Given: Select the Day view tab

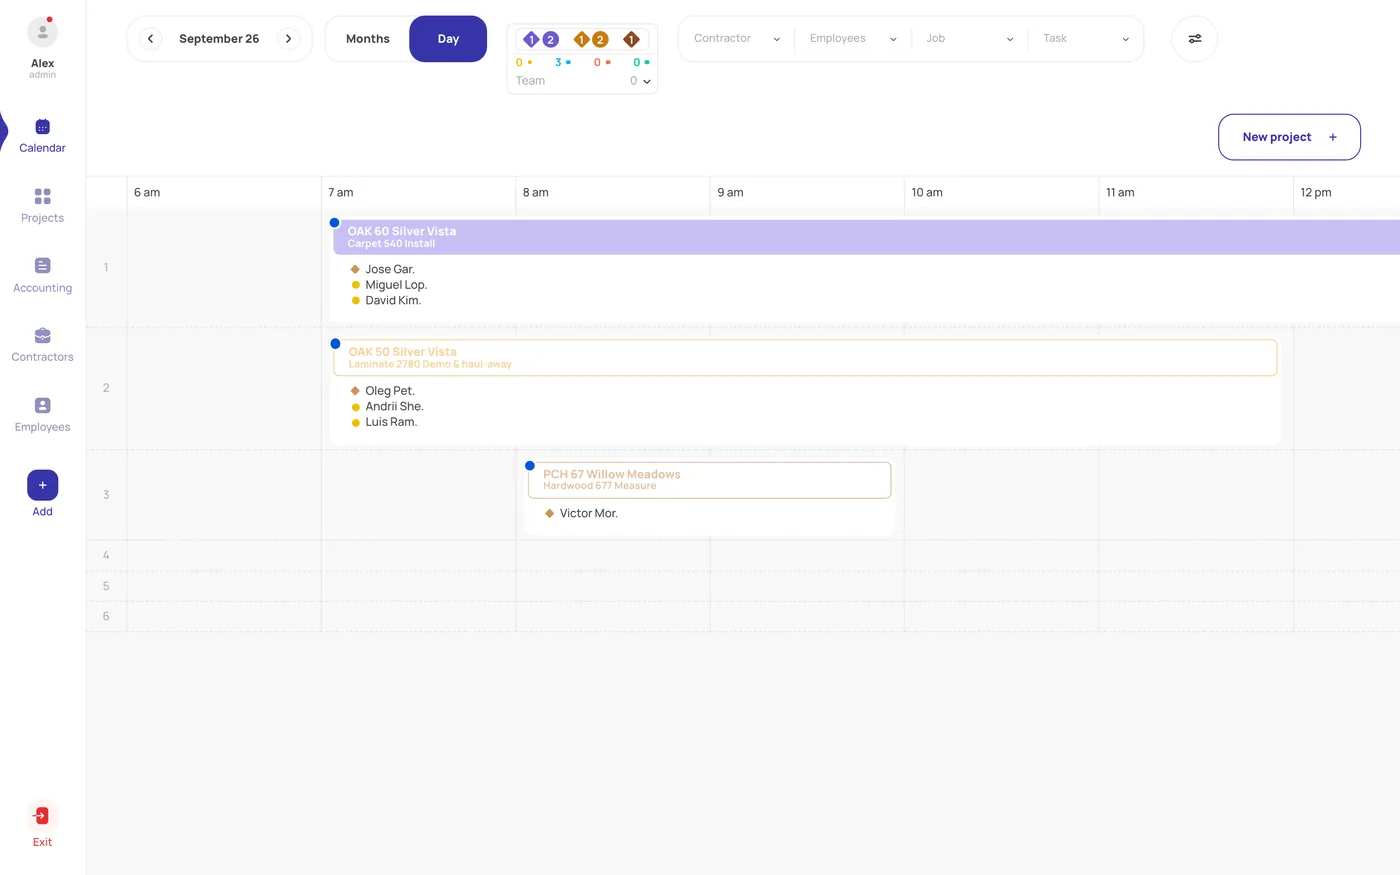Looking at the screenshot, I should point(448,39).
